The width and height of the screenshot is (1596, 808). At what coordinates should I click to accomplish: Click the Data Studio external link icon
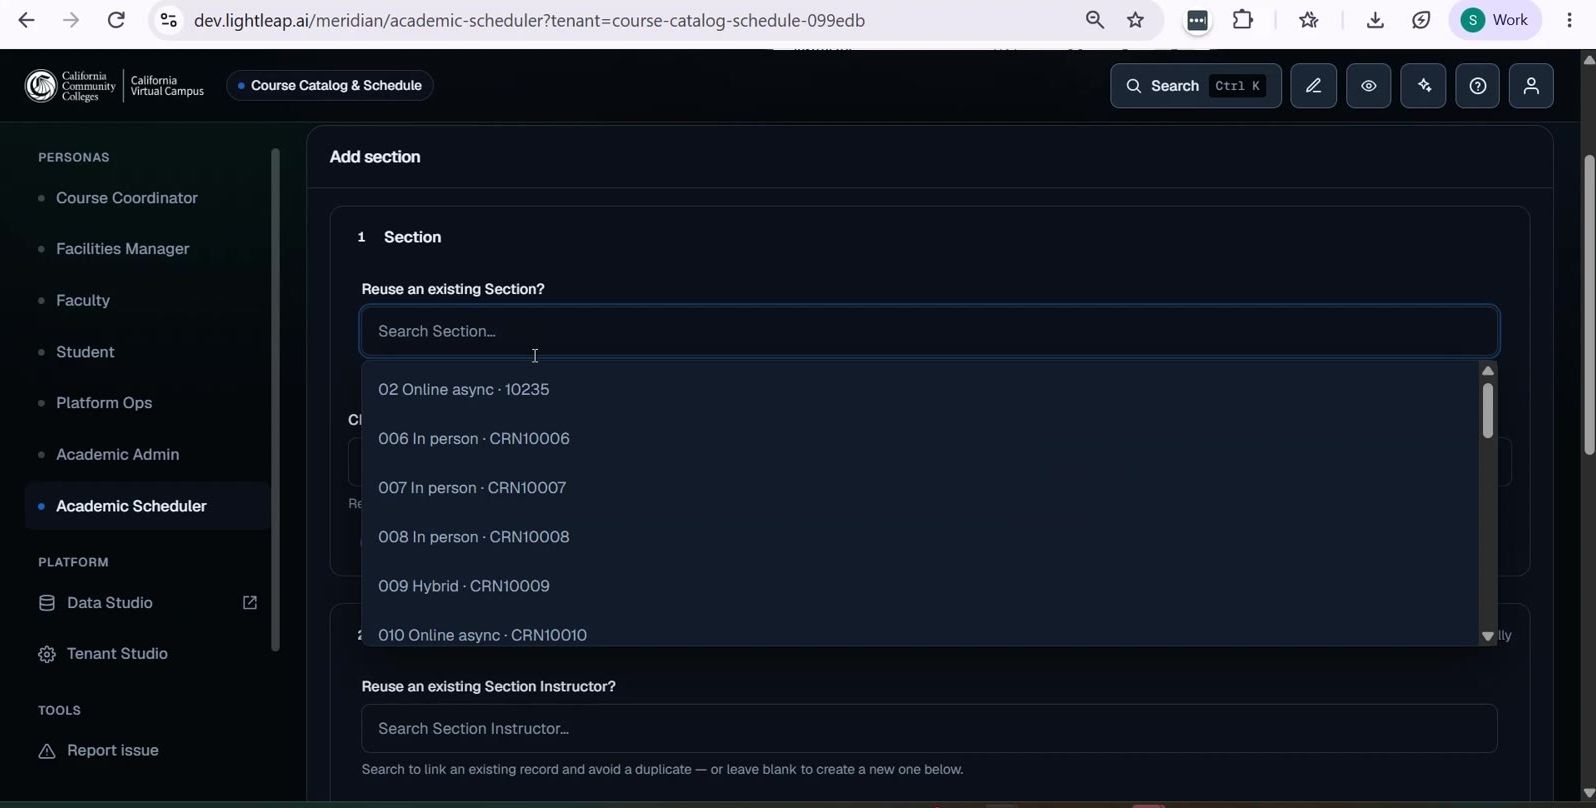[x=250, y=603]
